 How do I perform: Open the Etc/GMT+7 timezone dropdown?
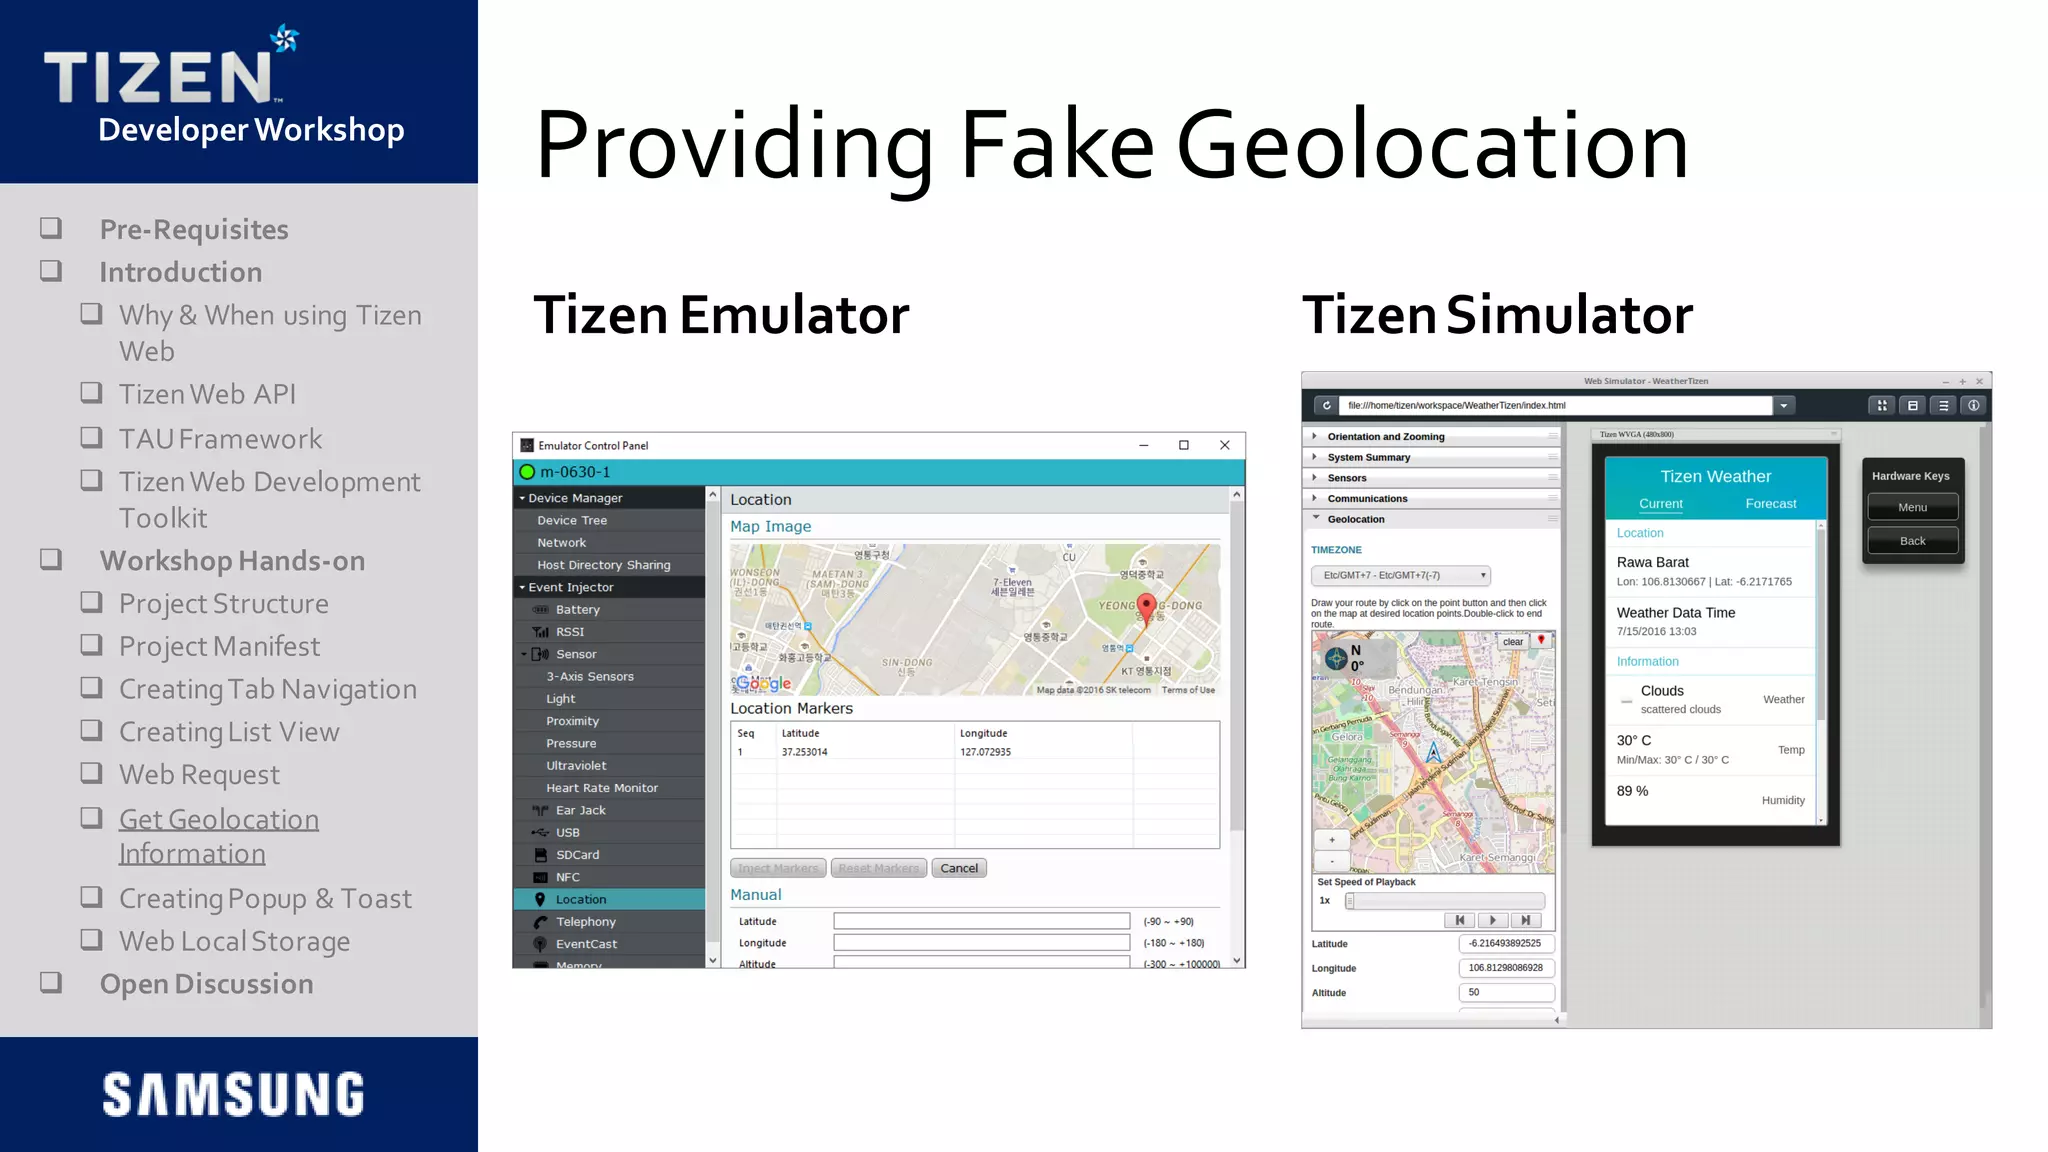coord(1401,576)
